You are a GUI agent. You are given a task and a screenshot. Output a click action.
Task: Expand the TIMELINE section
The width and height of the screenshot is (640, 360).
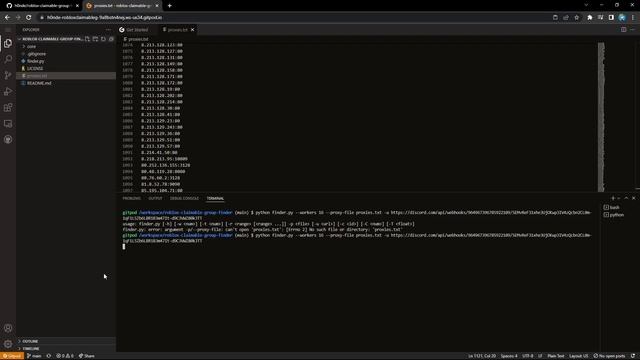(x=31, y=349)
